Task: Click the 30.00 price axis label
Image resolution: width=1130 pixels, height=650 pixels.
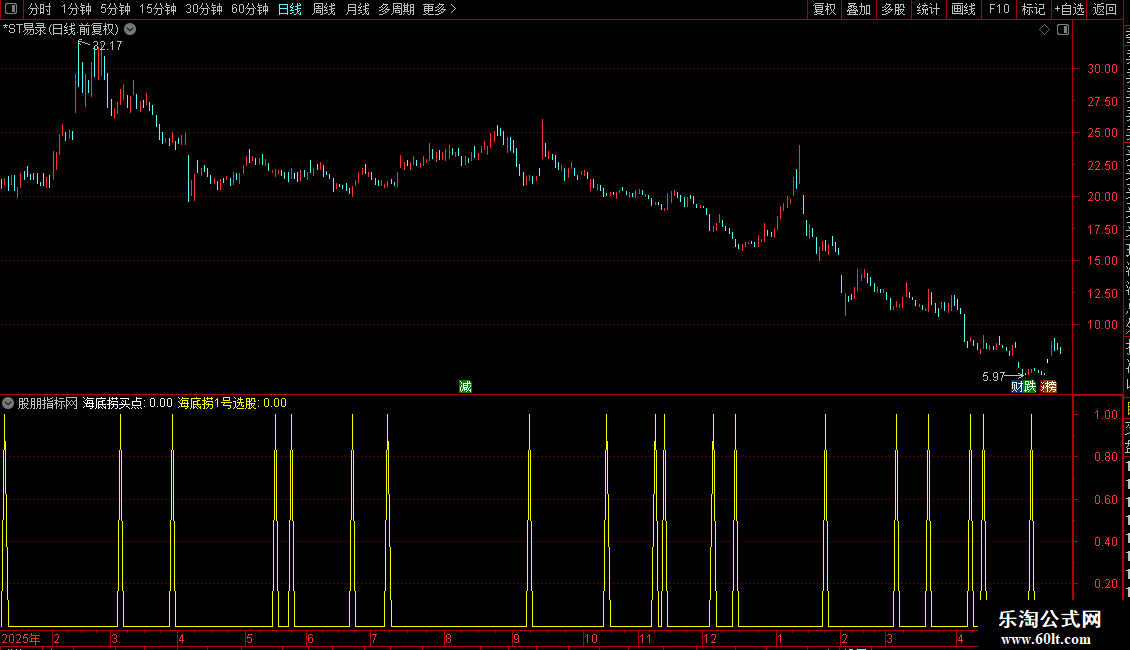Action: pos(1102,68)
